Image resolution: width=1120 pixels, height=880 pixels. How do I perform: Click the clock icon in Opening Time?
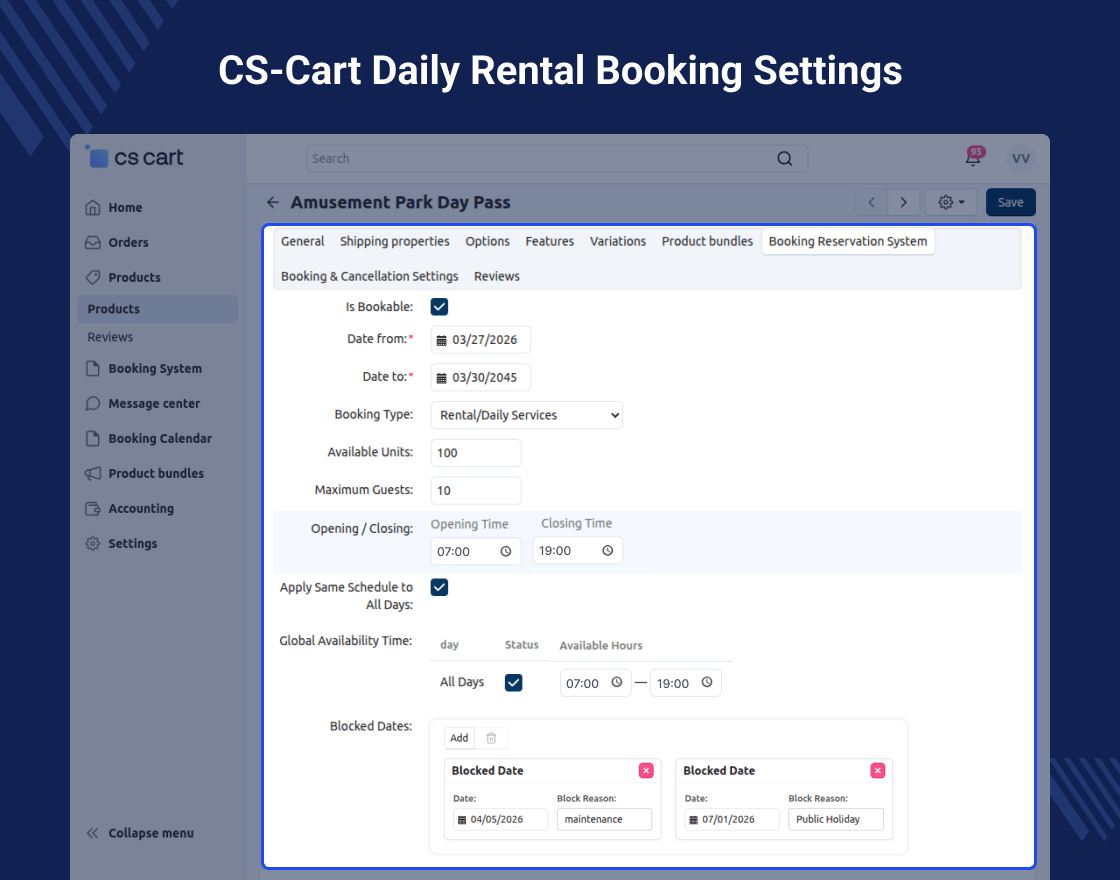[506, 551]
